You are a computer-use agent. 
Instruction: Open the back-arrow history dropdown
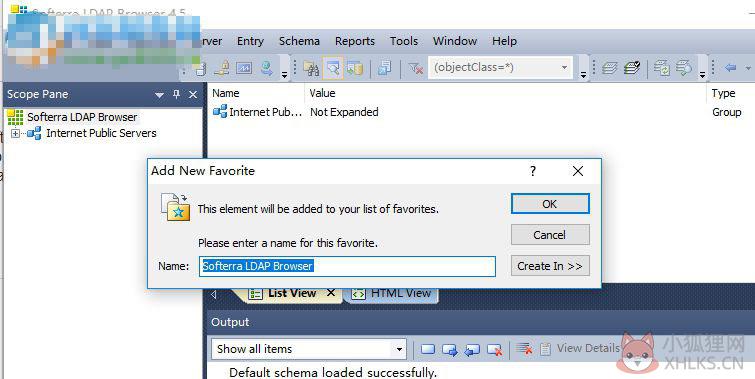point(748,68)
